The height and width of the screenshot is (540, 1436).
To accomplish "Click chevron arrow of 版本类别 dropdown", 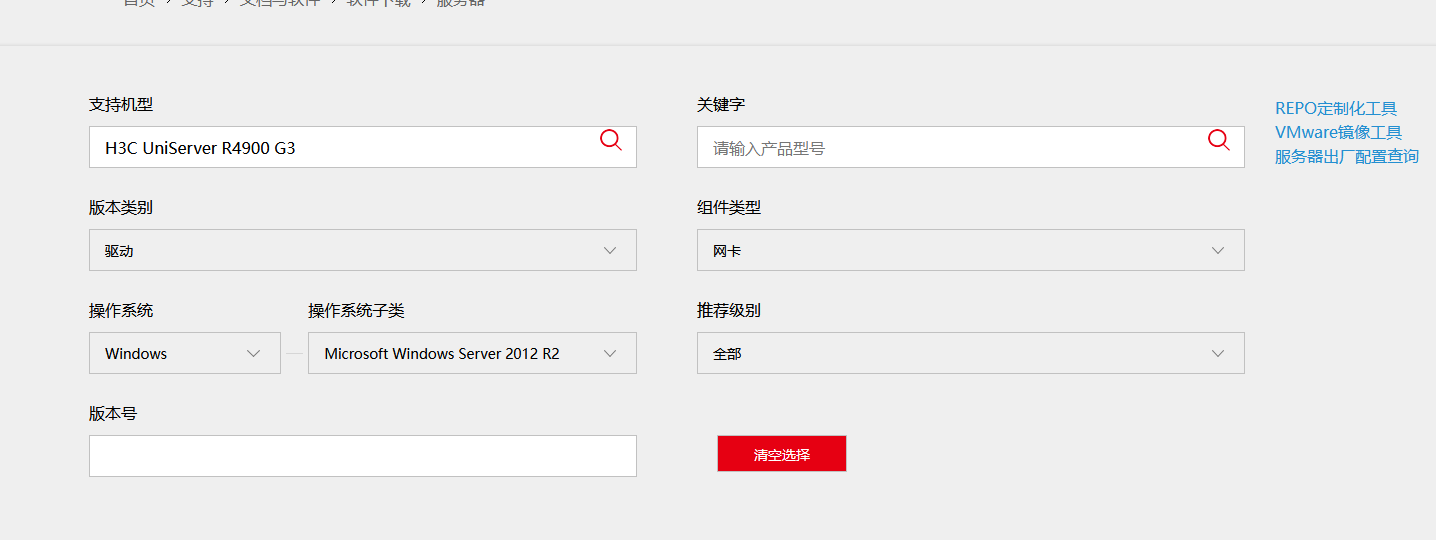I will 610,250.
